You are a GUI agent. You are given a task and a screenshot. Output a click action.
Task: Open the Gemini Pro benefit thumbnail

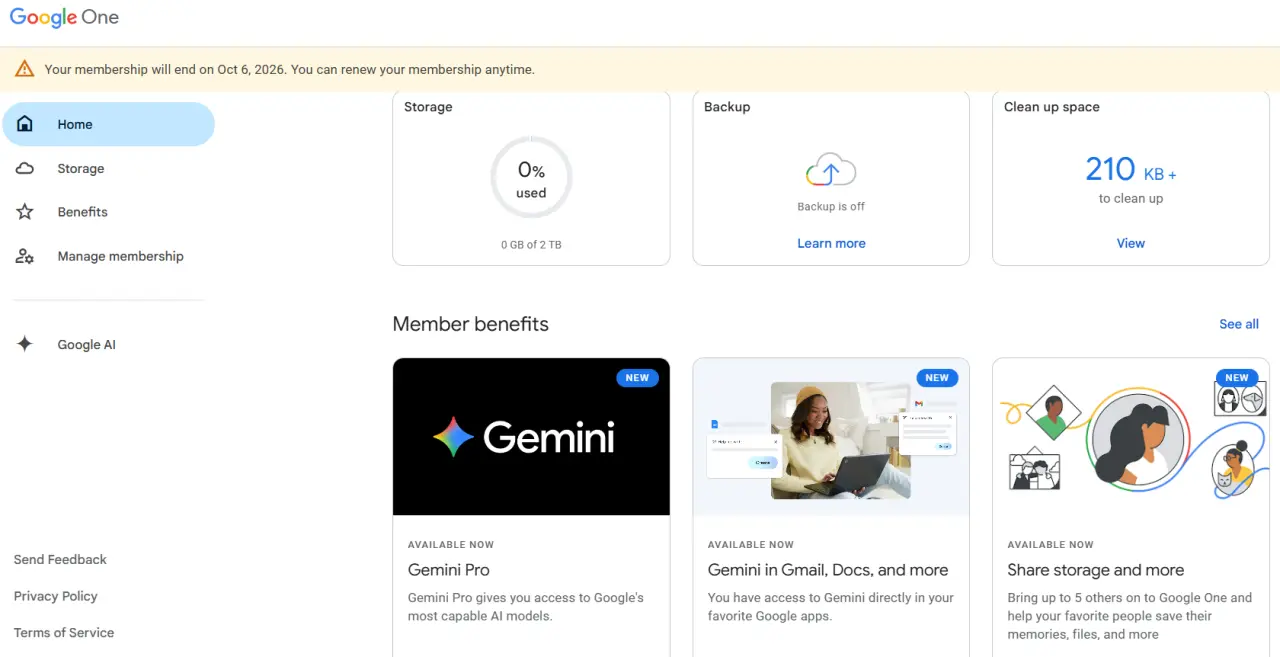(531, 437)
